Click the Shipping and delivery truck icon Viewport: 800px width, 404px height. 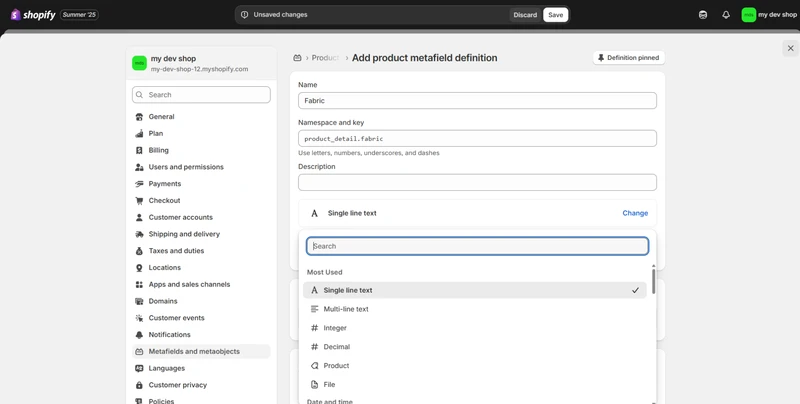coord(139,234)
